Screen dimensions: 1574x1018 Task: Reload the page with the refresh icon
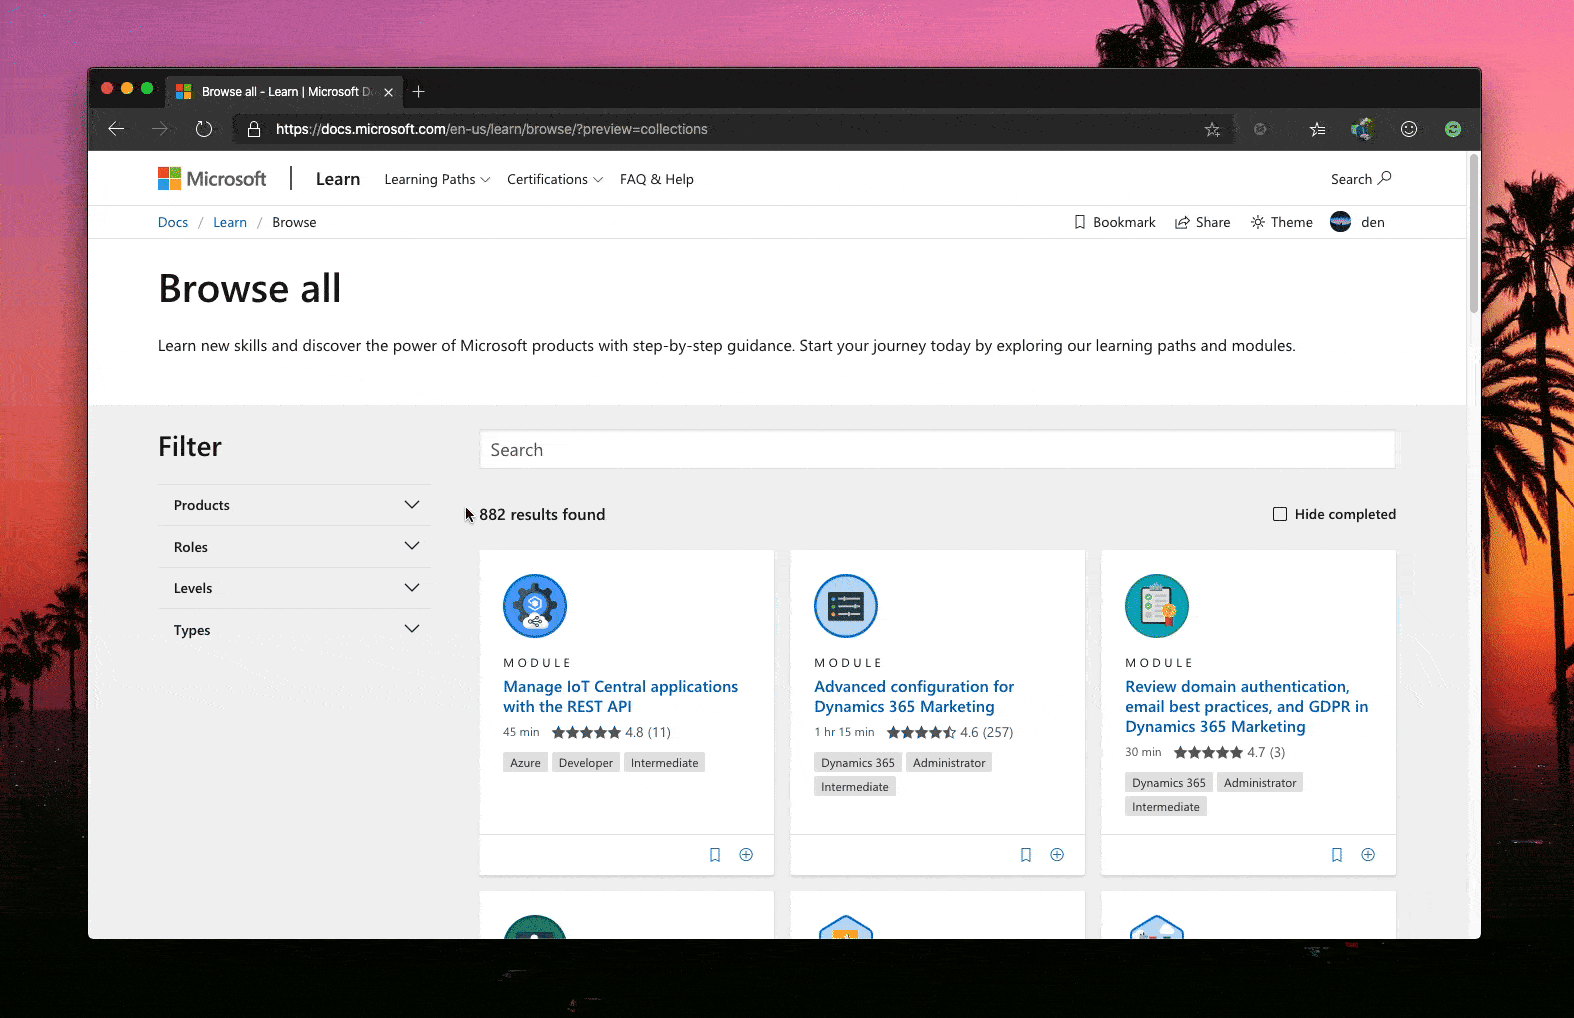coord(204,128)
